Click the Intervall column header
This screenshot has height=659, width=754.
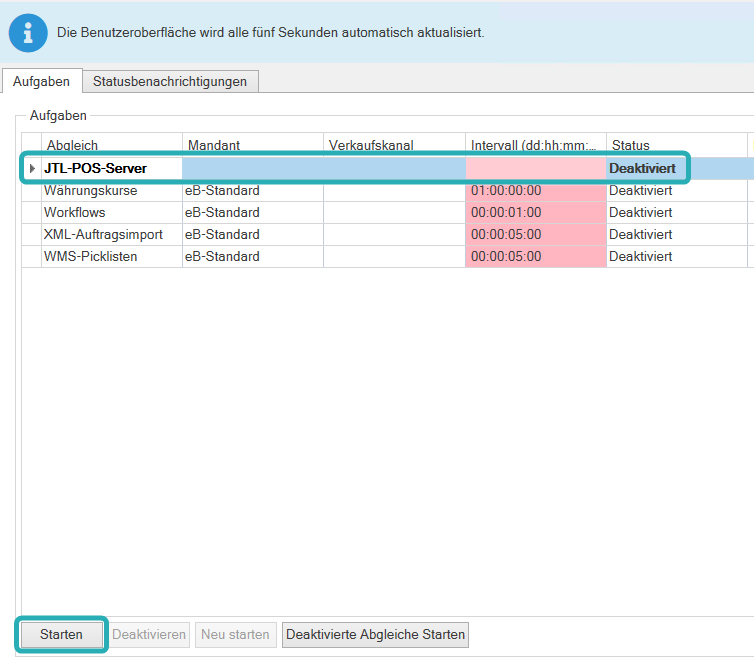point(536,145)
